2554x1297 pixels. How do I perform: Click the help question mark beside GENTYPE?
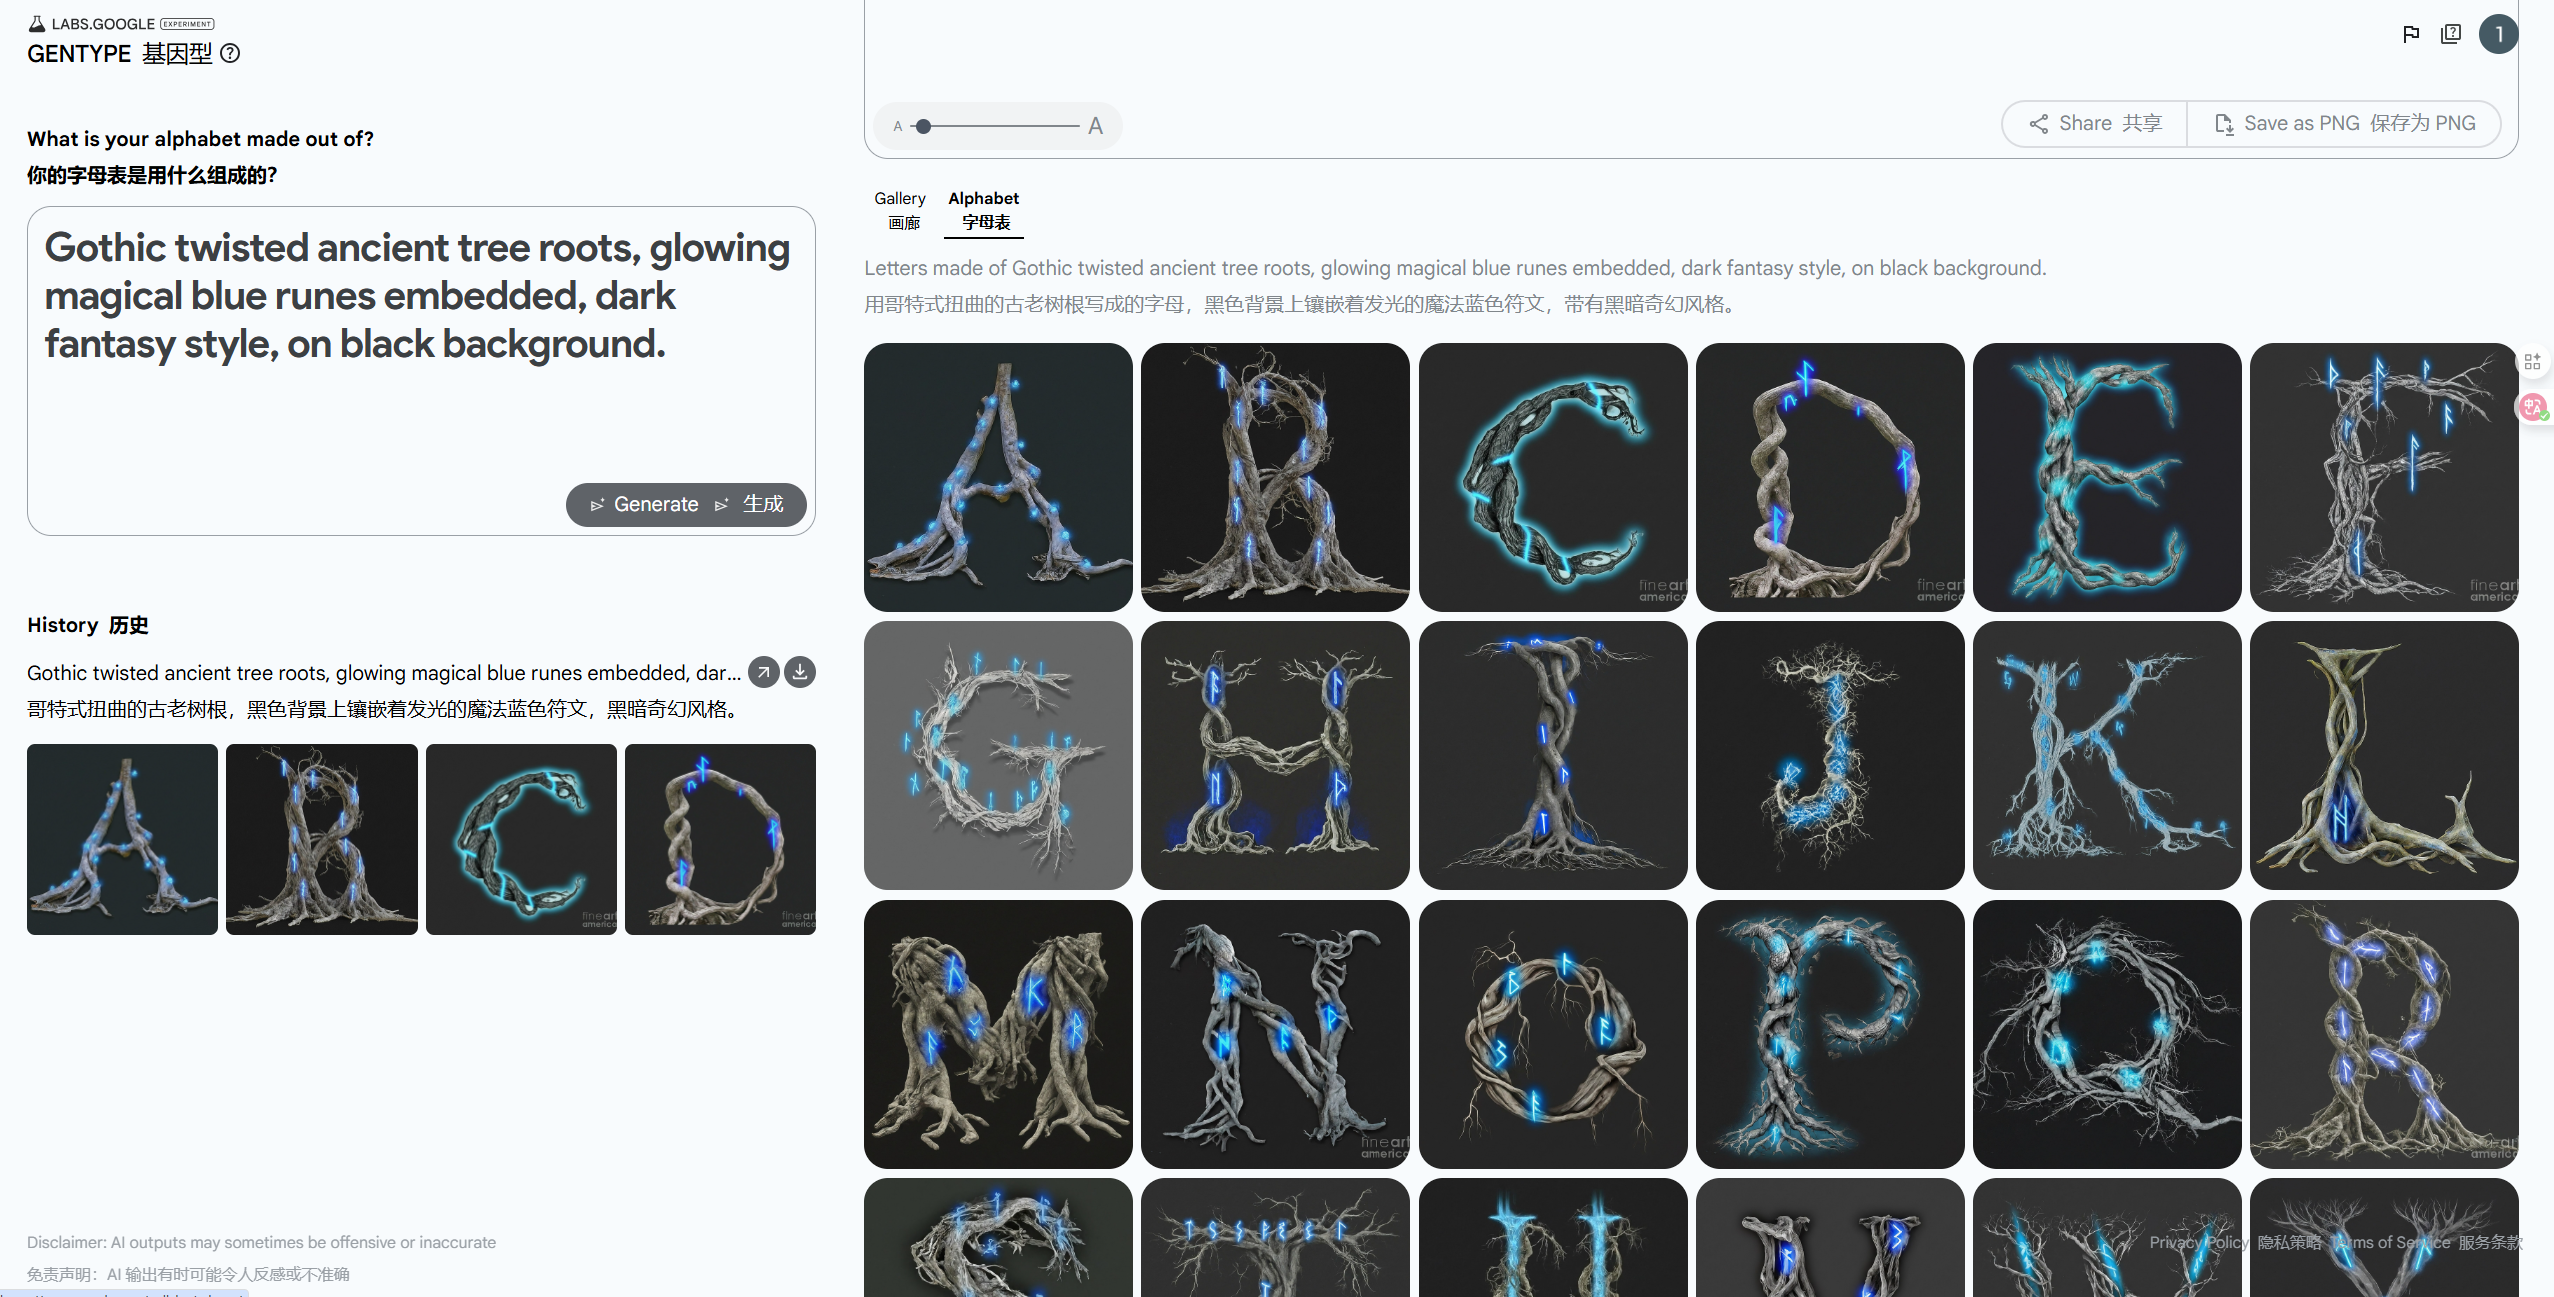click(230, 53)
